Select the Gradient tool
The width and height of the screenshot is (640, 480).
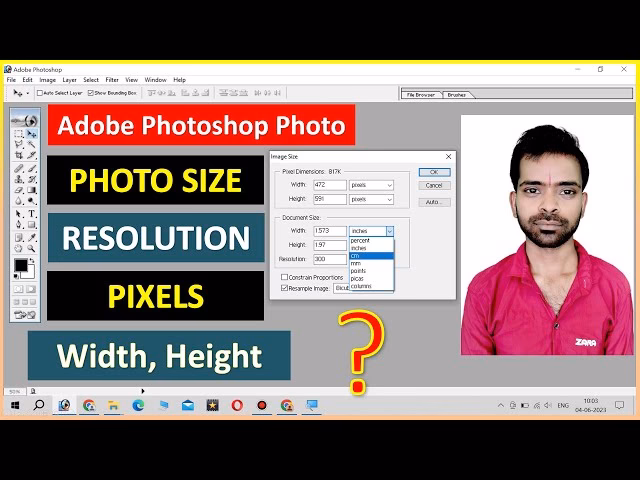point(31,190)
